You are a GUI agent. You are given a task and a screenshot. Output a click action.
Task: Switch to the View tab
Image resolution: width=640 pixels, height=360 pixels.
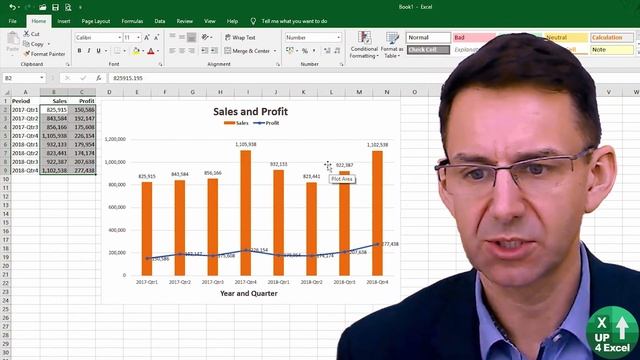coord(209,21)
